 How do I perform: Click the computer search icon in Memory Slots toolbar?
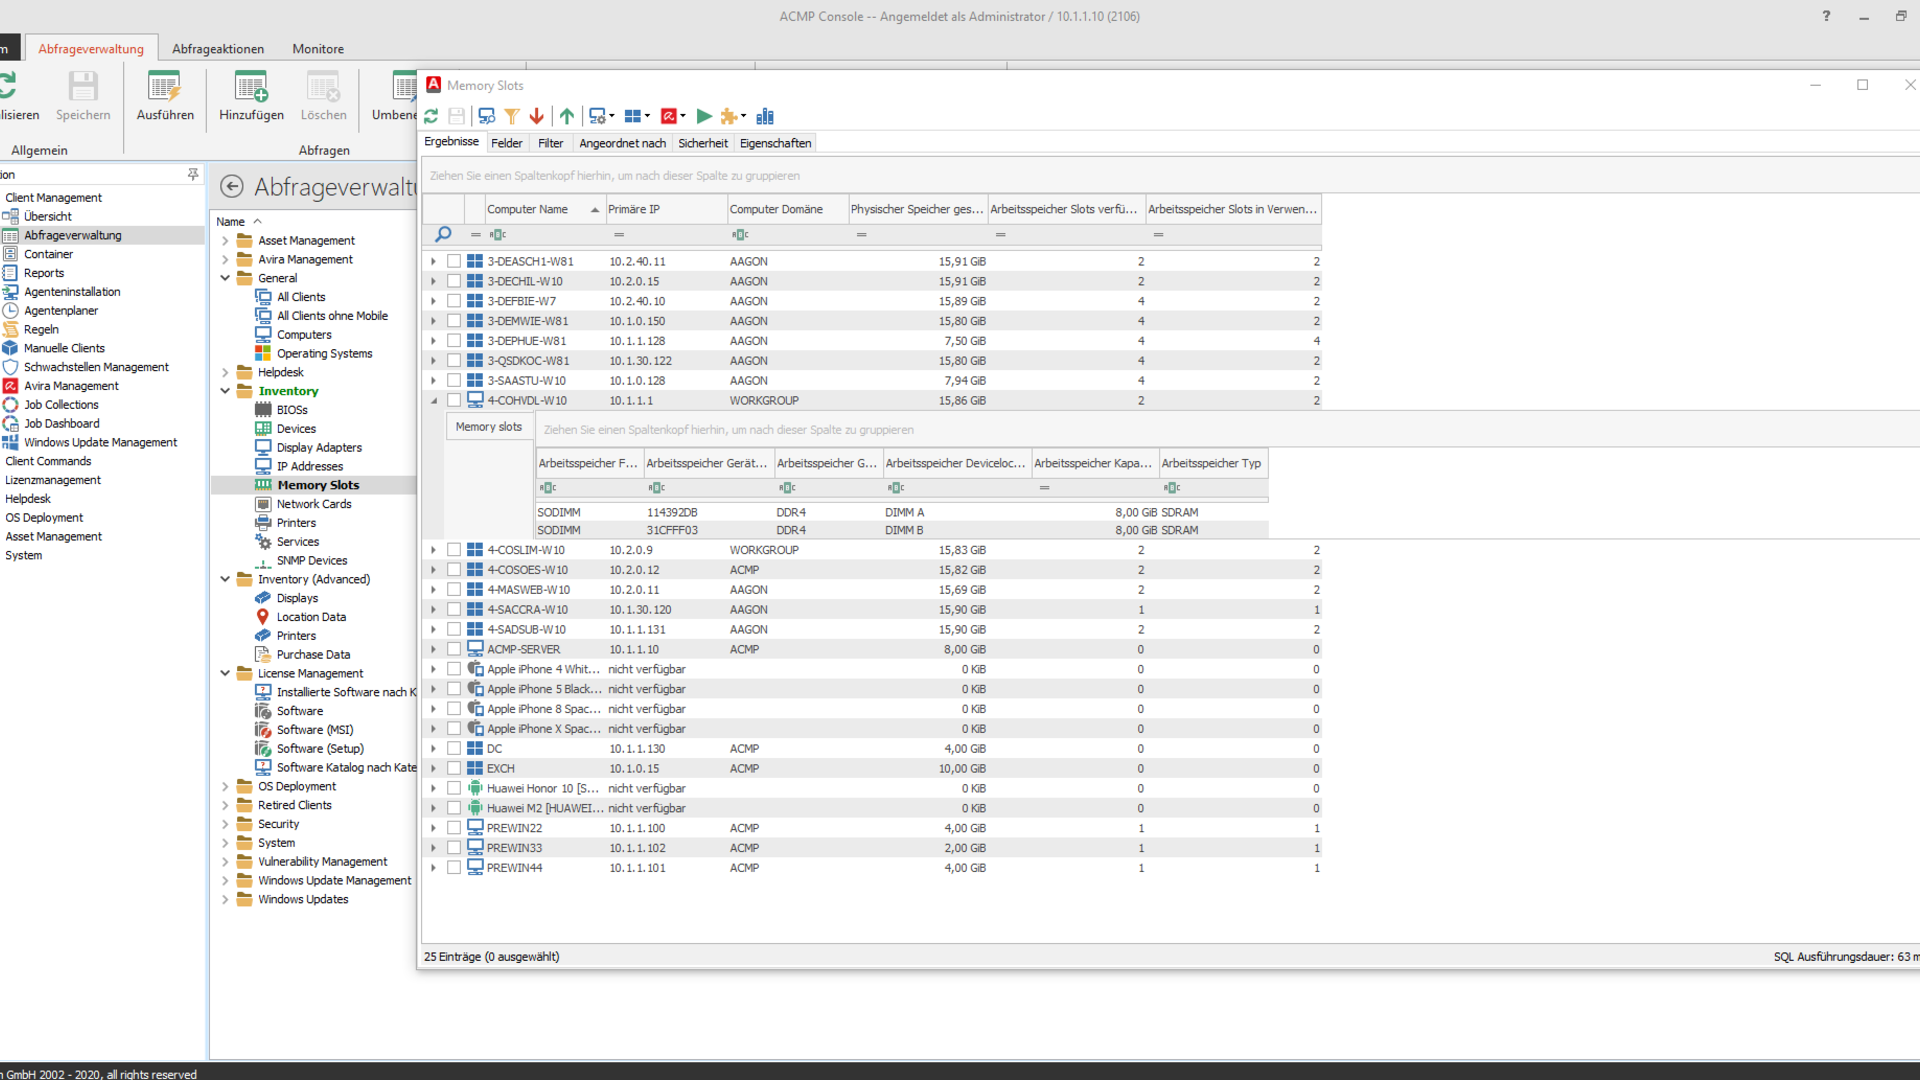tap(487, 116)
